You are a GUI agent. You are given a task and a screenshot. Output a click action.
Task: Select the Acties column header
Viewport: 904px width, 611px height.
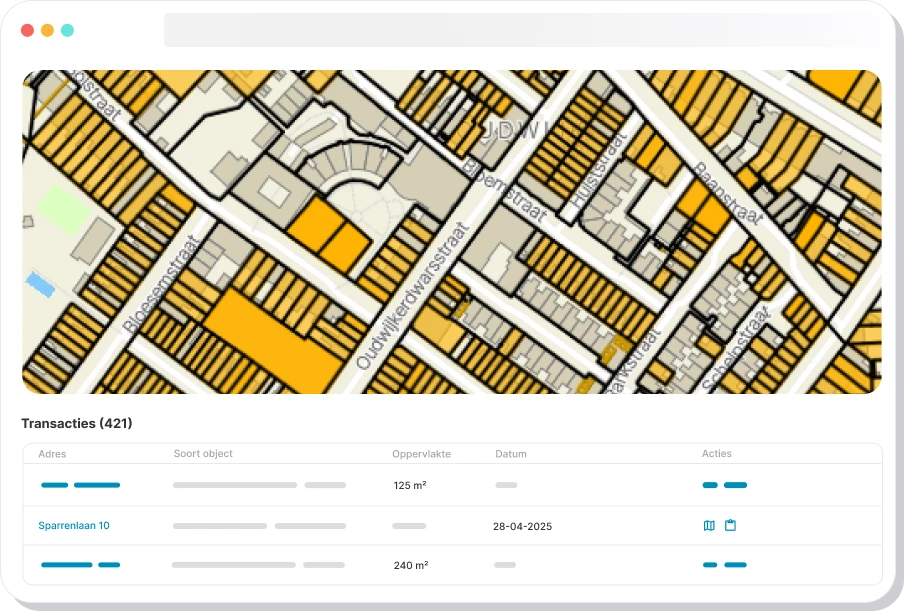[717, 454]
